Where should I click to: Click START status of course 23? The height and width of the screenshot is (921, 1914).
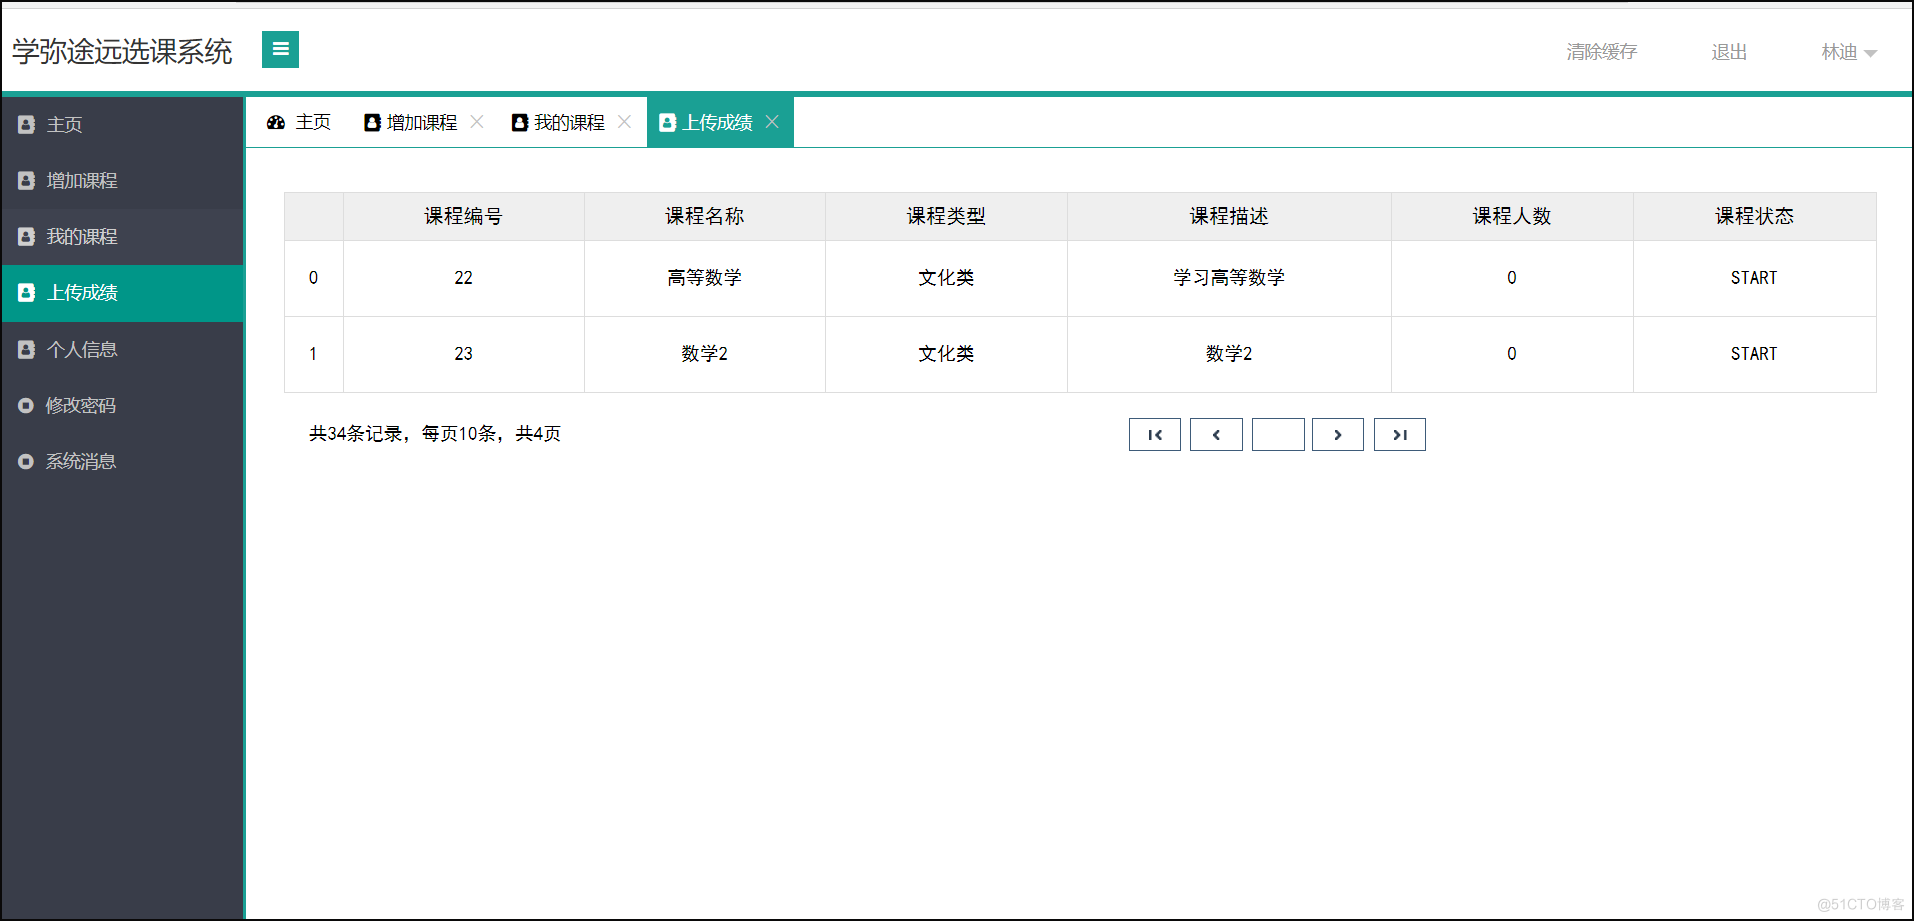click(1755, 354)
